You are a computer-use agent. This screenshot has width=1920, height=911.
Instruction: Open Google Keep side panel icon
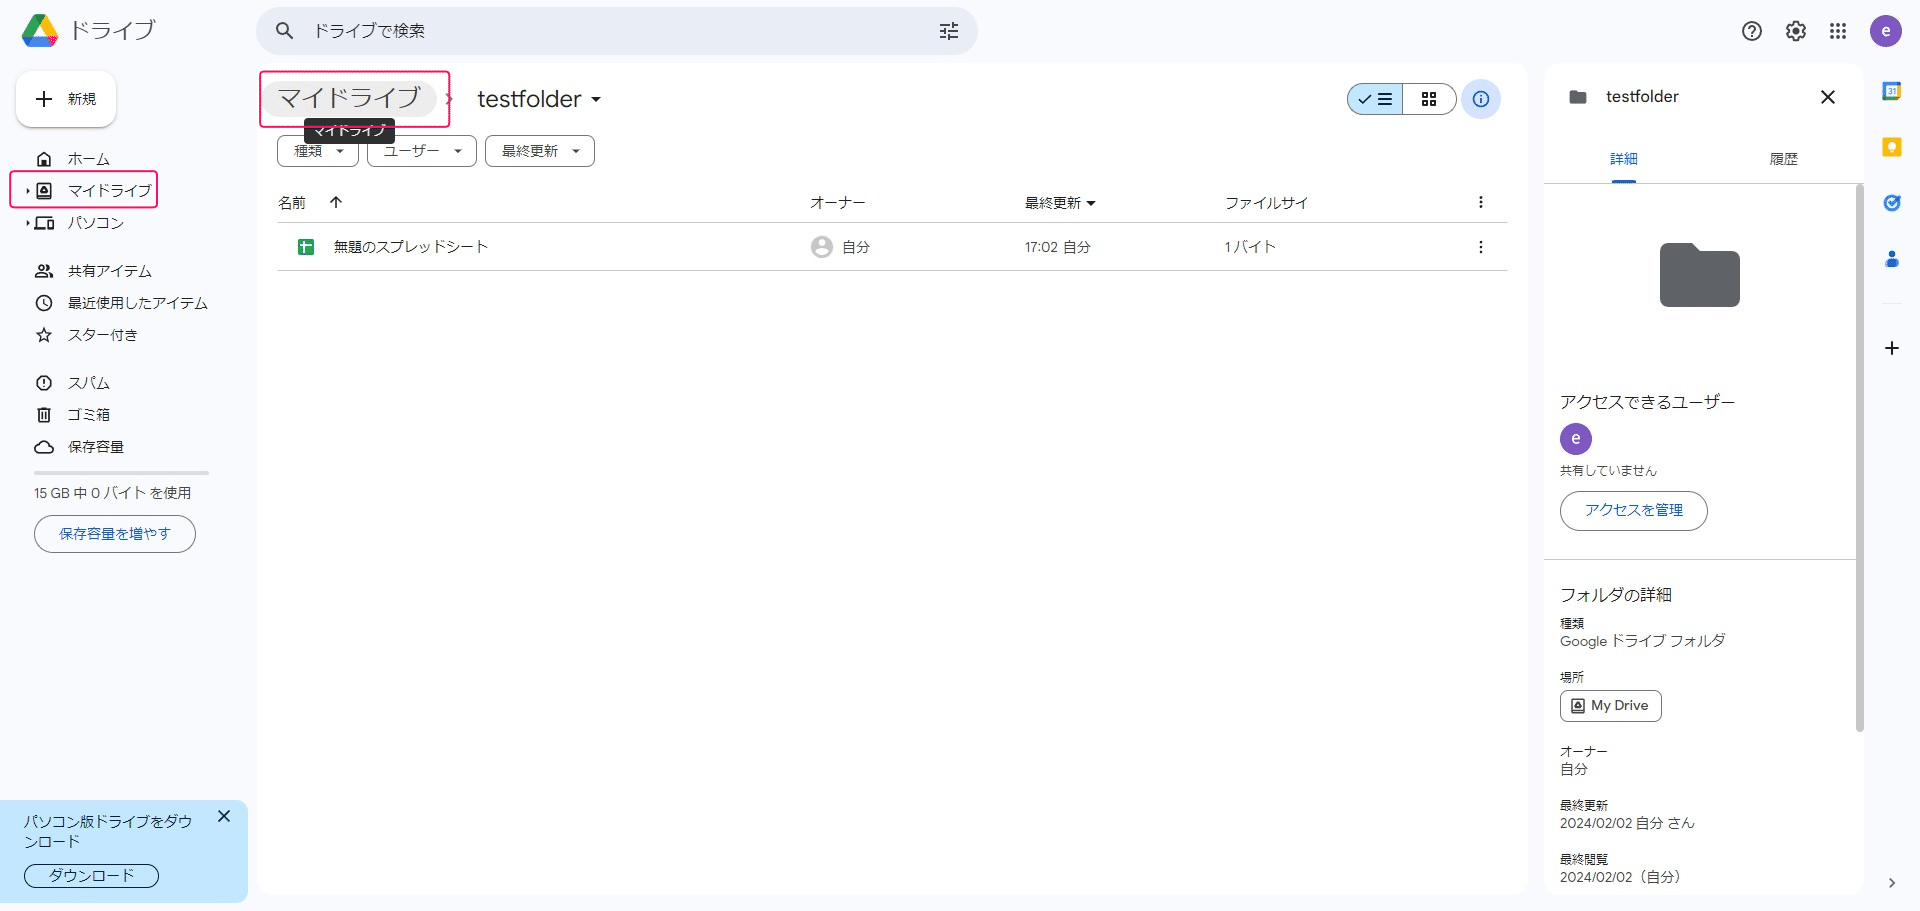point(1892,147)
